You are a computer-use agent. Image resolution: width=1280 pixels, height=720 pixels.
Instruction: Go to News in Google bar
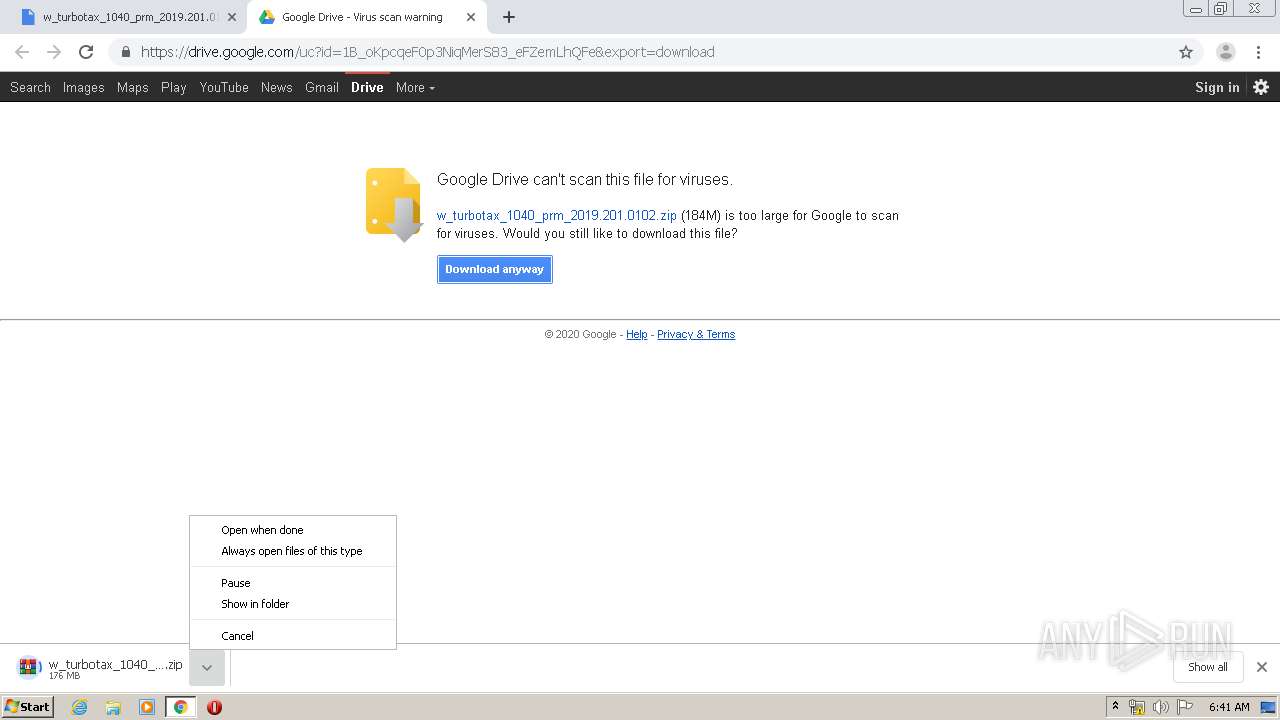tap(277, 87)
